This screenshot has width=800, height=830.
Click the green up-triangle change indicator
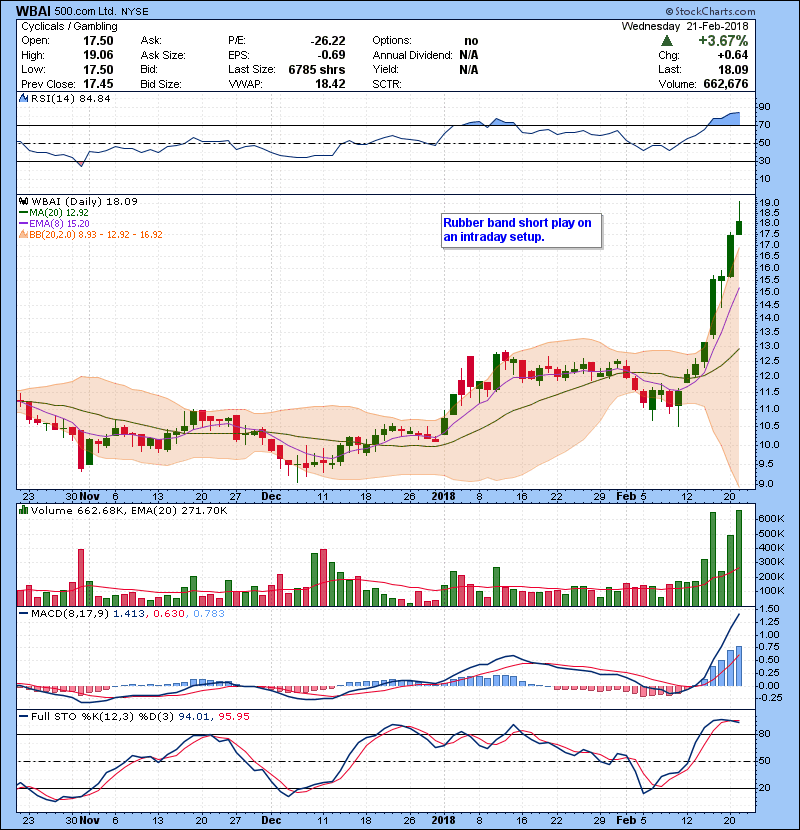(667, 41)
